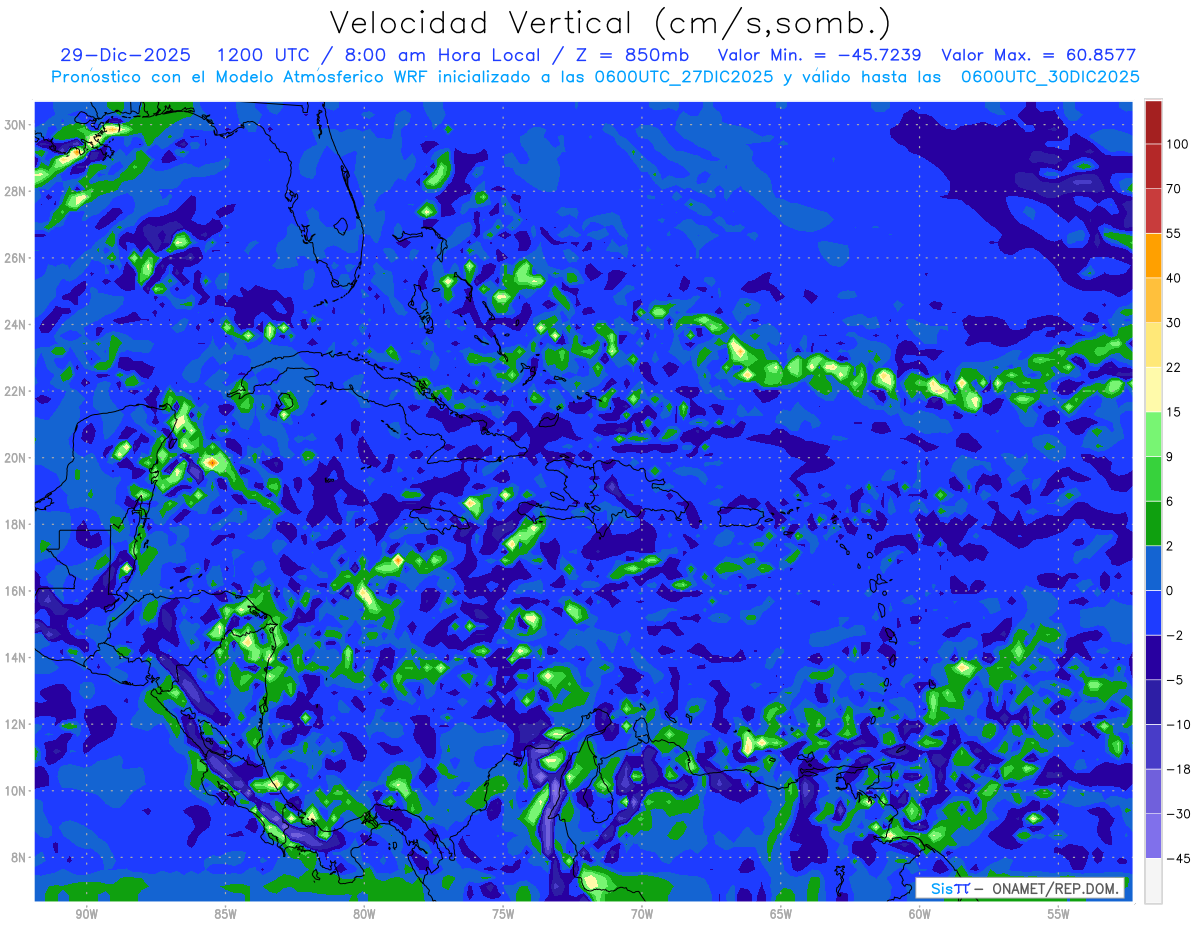This screenshot has height=927, width=1200.
Task: Click the lavender swatch between -45 and -30
Action: (1153, 836)
